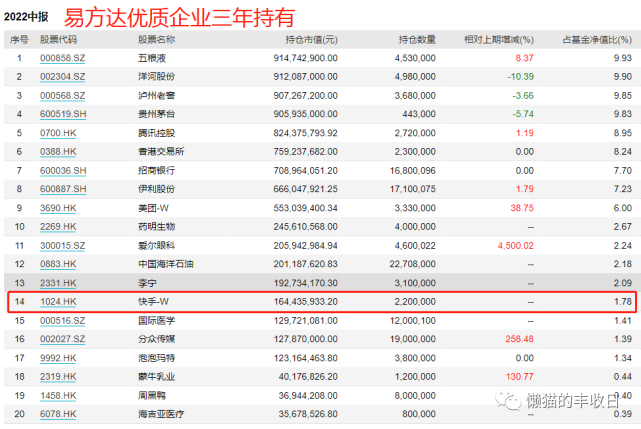
Task: Click the 泡泡玛特 stock name
Action: 155,359
